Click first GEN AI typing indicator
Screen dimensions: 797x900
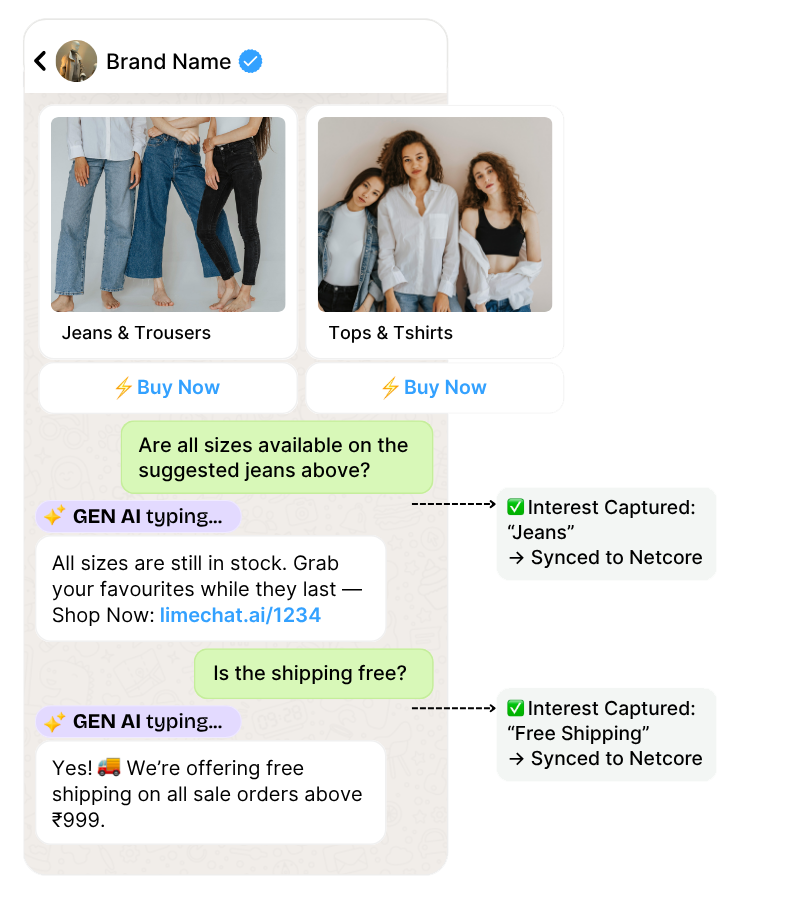tap(138, 517)
